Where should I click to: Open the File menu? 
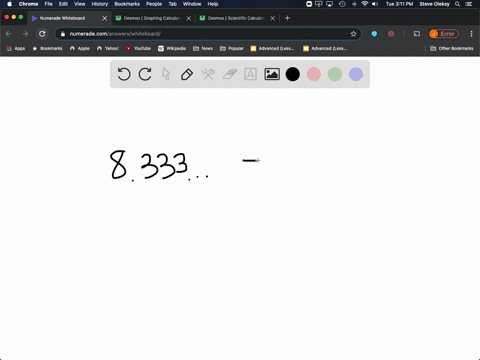(x=49, y=4)
